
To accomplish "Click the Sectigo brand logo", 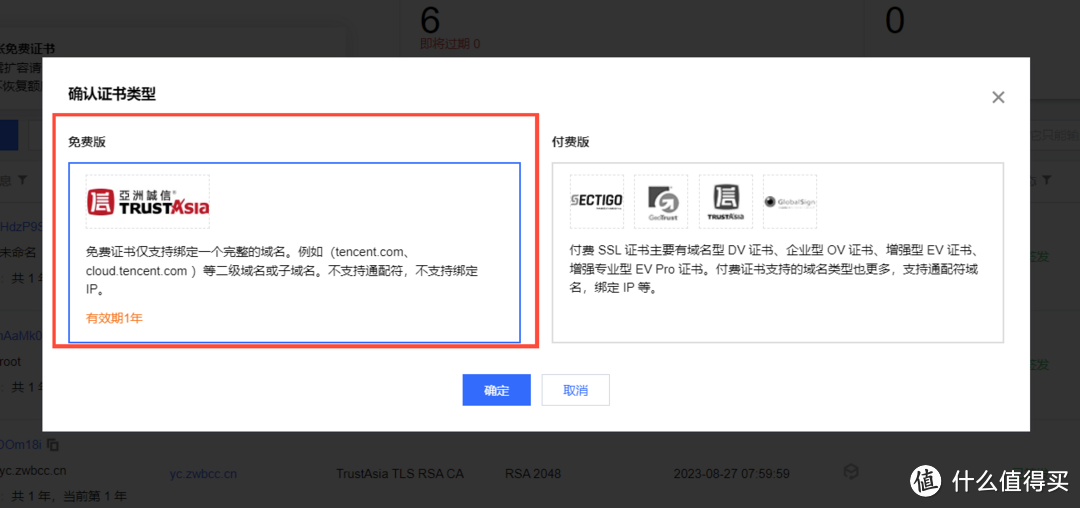I will 597,201.
